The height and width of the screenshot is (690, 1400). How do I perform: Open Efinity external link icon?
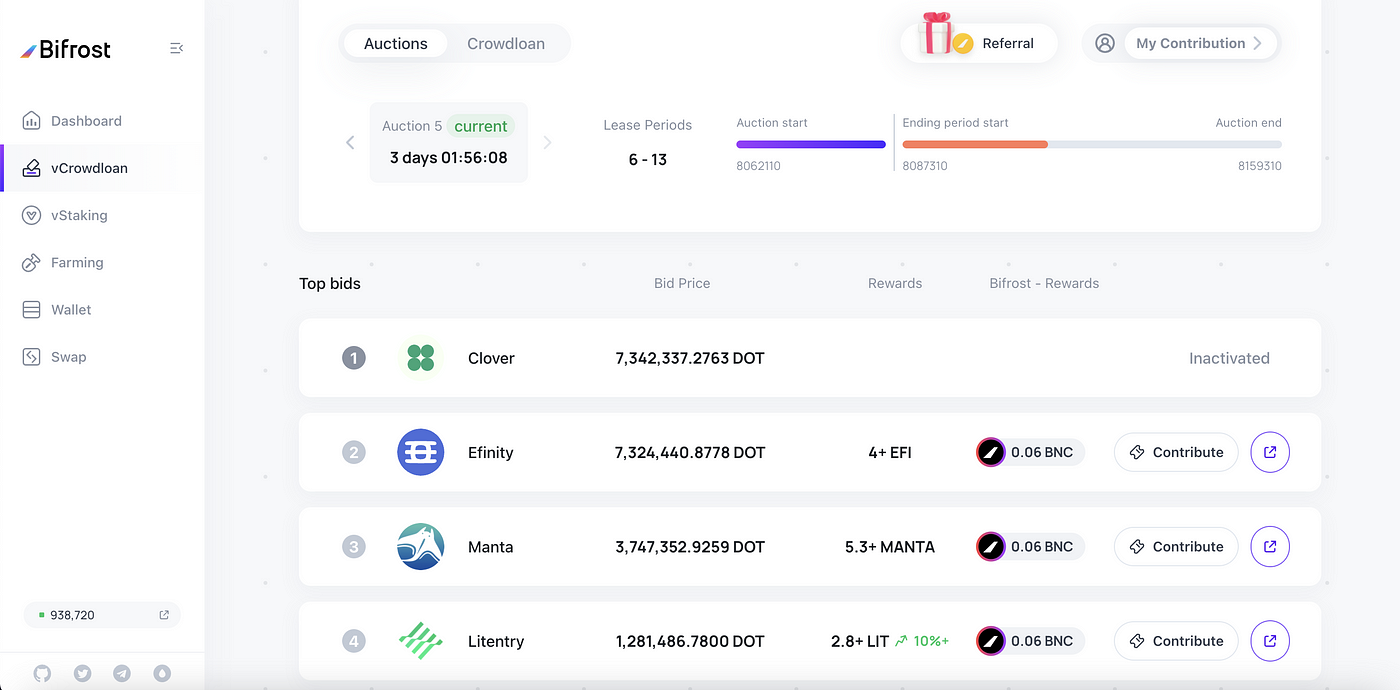pos(1270,452)
